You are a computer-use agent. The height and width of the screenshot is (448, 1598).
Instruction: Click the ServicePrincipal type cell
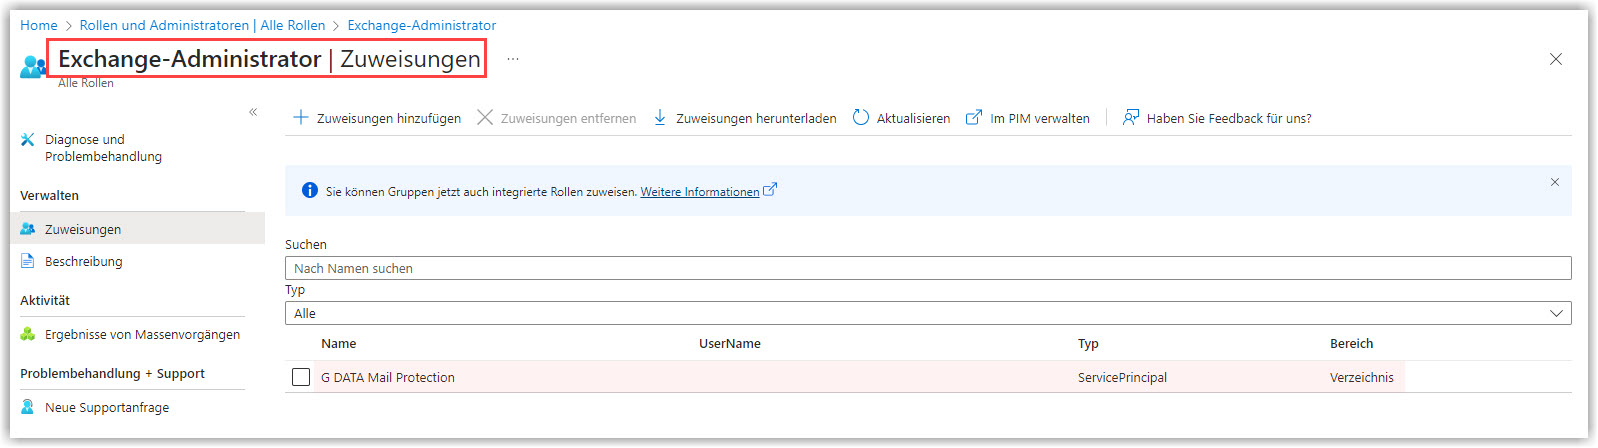[x=1122, y=377]
